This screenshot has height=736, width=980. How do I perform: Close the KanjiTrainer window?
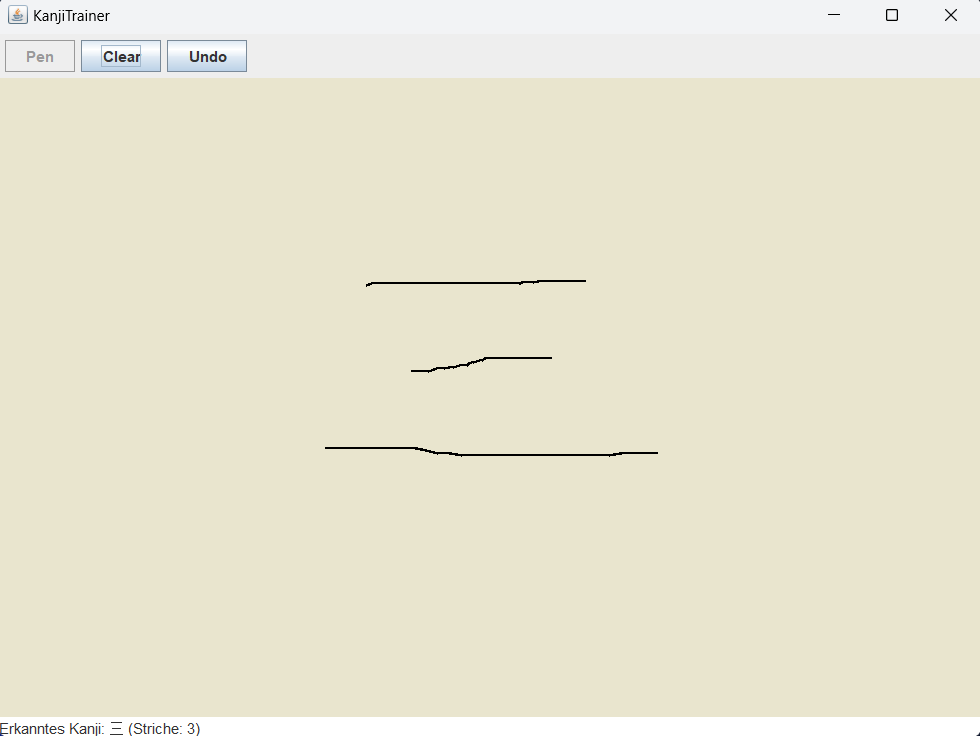pos(951,15)
